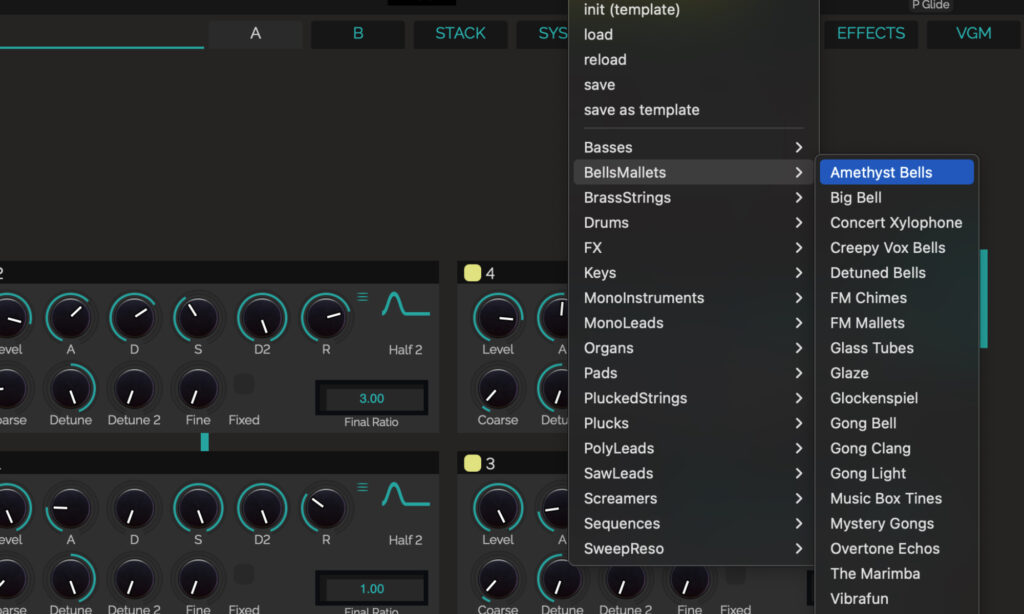Expand the FX preset category

[x=693, y=248]
